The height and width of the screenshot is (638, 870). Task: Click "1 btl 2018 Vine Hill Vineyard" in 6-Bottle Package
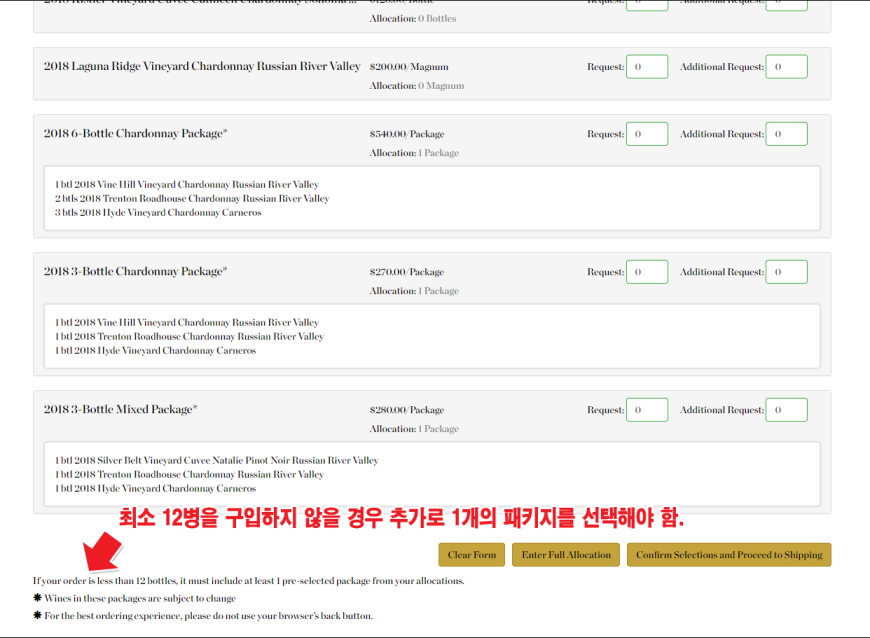pyautogui.click(x=187, y=184)
